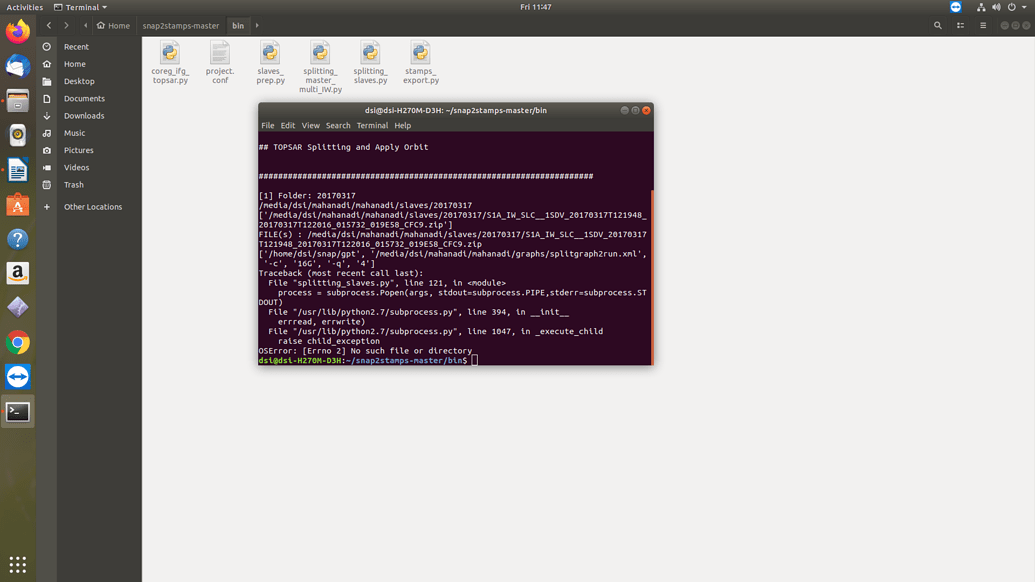Expand the Terminal app menu in top bar

[x=81, y=7]
